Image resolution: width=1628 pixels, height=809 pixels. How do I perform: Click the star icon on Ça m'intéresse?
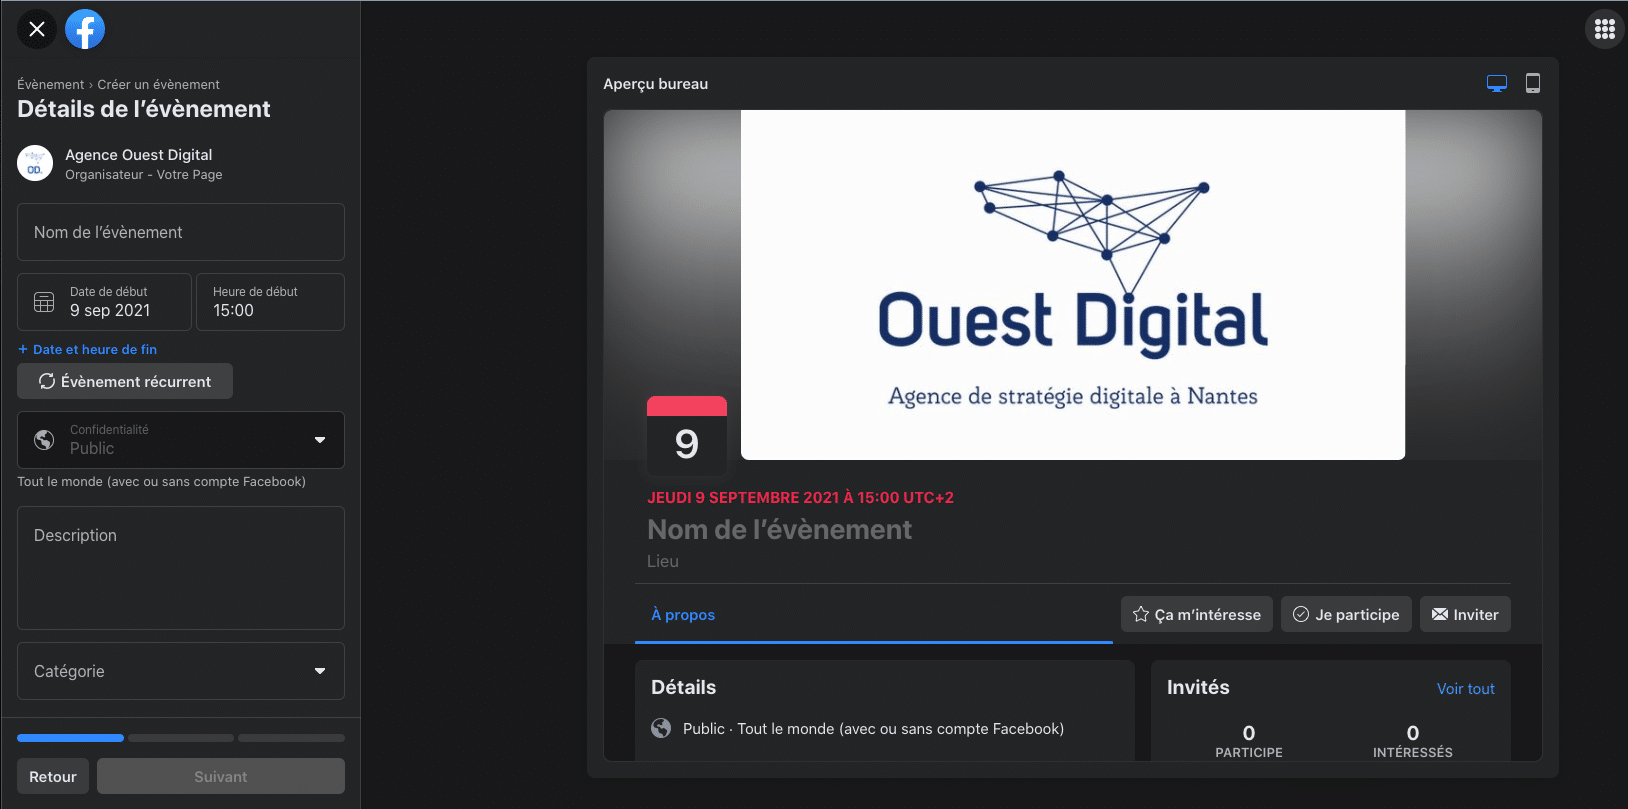pos(1141,614)
